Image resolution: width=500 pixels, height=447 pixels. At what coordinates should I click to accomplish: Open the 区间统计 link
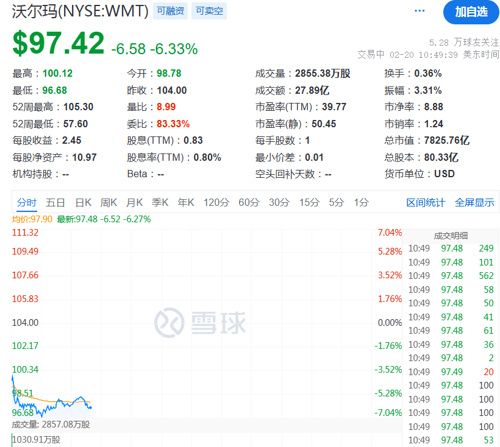[x=426, y=202]
